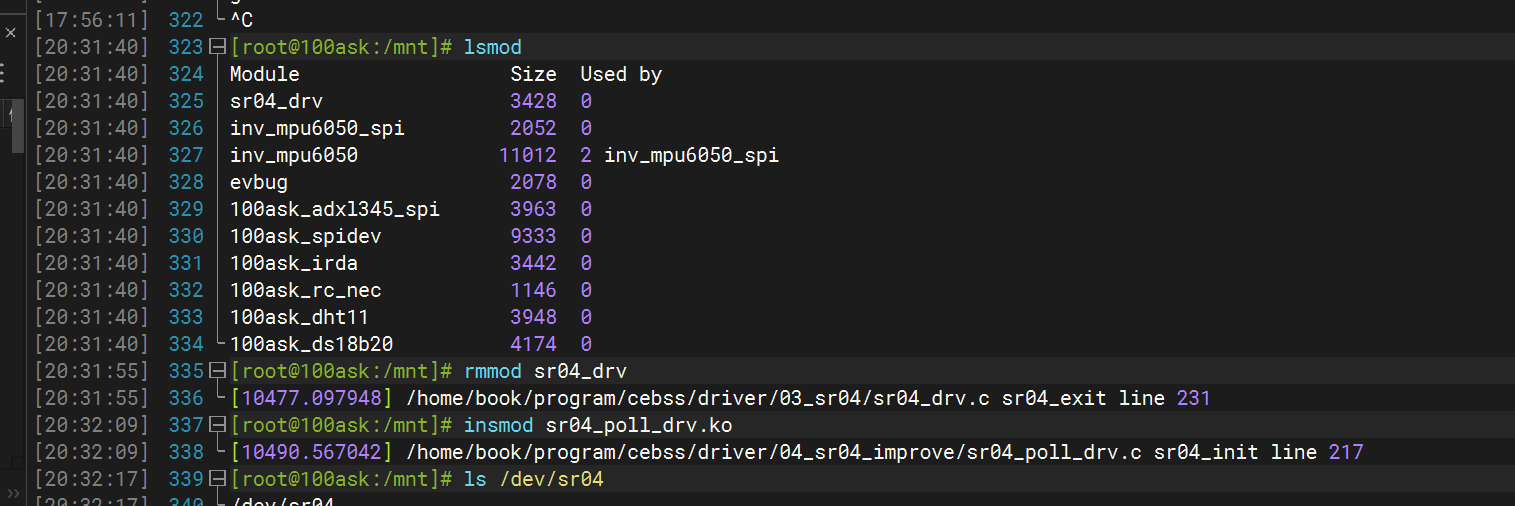Click the ^C text on line 322
1515x506 pixels.
(x=241, y=20)
